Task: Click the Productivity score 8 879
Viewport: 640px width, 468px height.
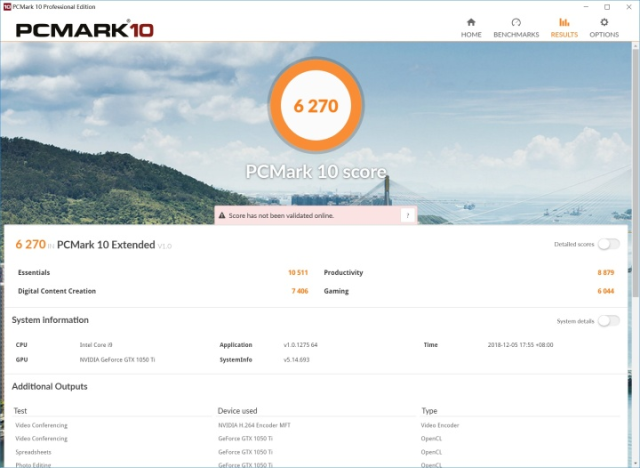Action: click(606, 273)
